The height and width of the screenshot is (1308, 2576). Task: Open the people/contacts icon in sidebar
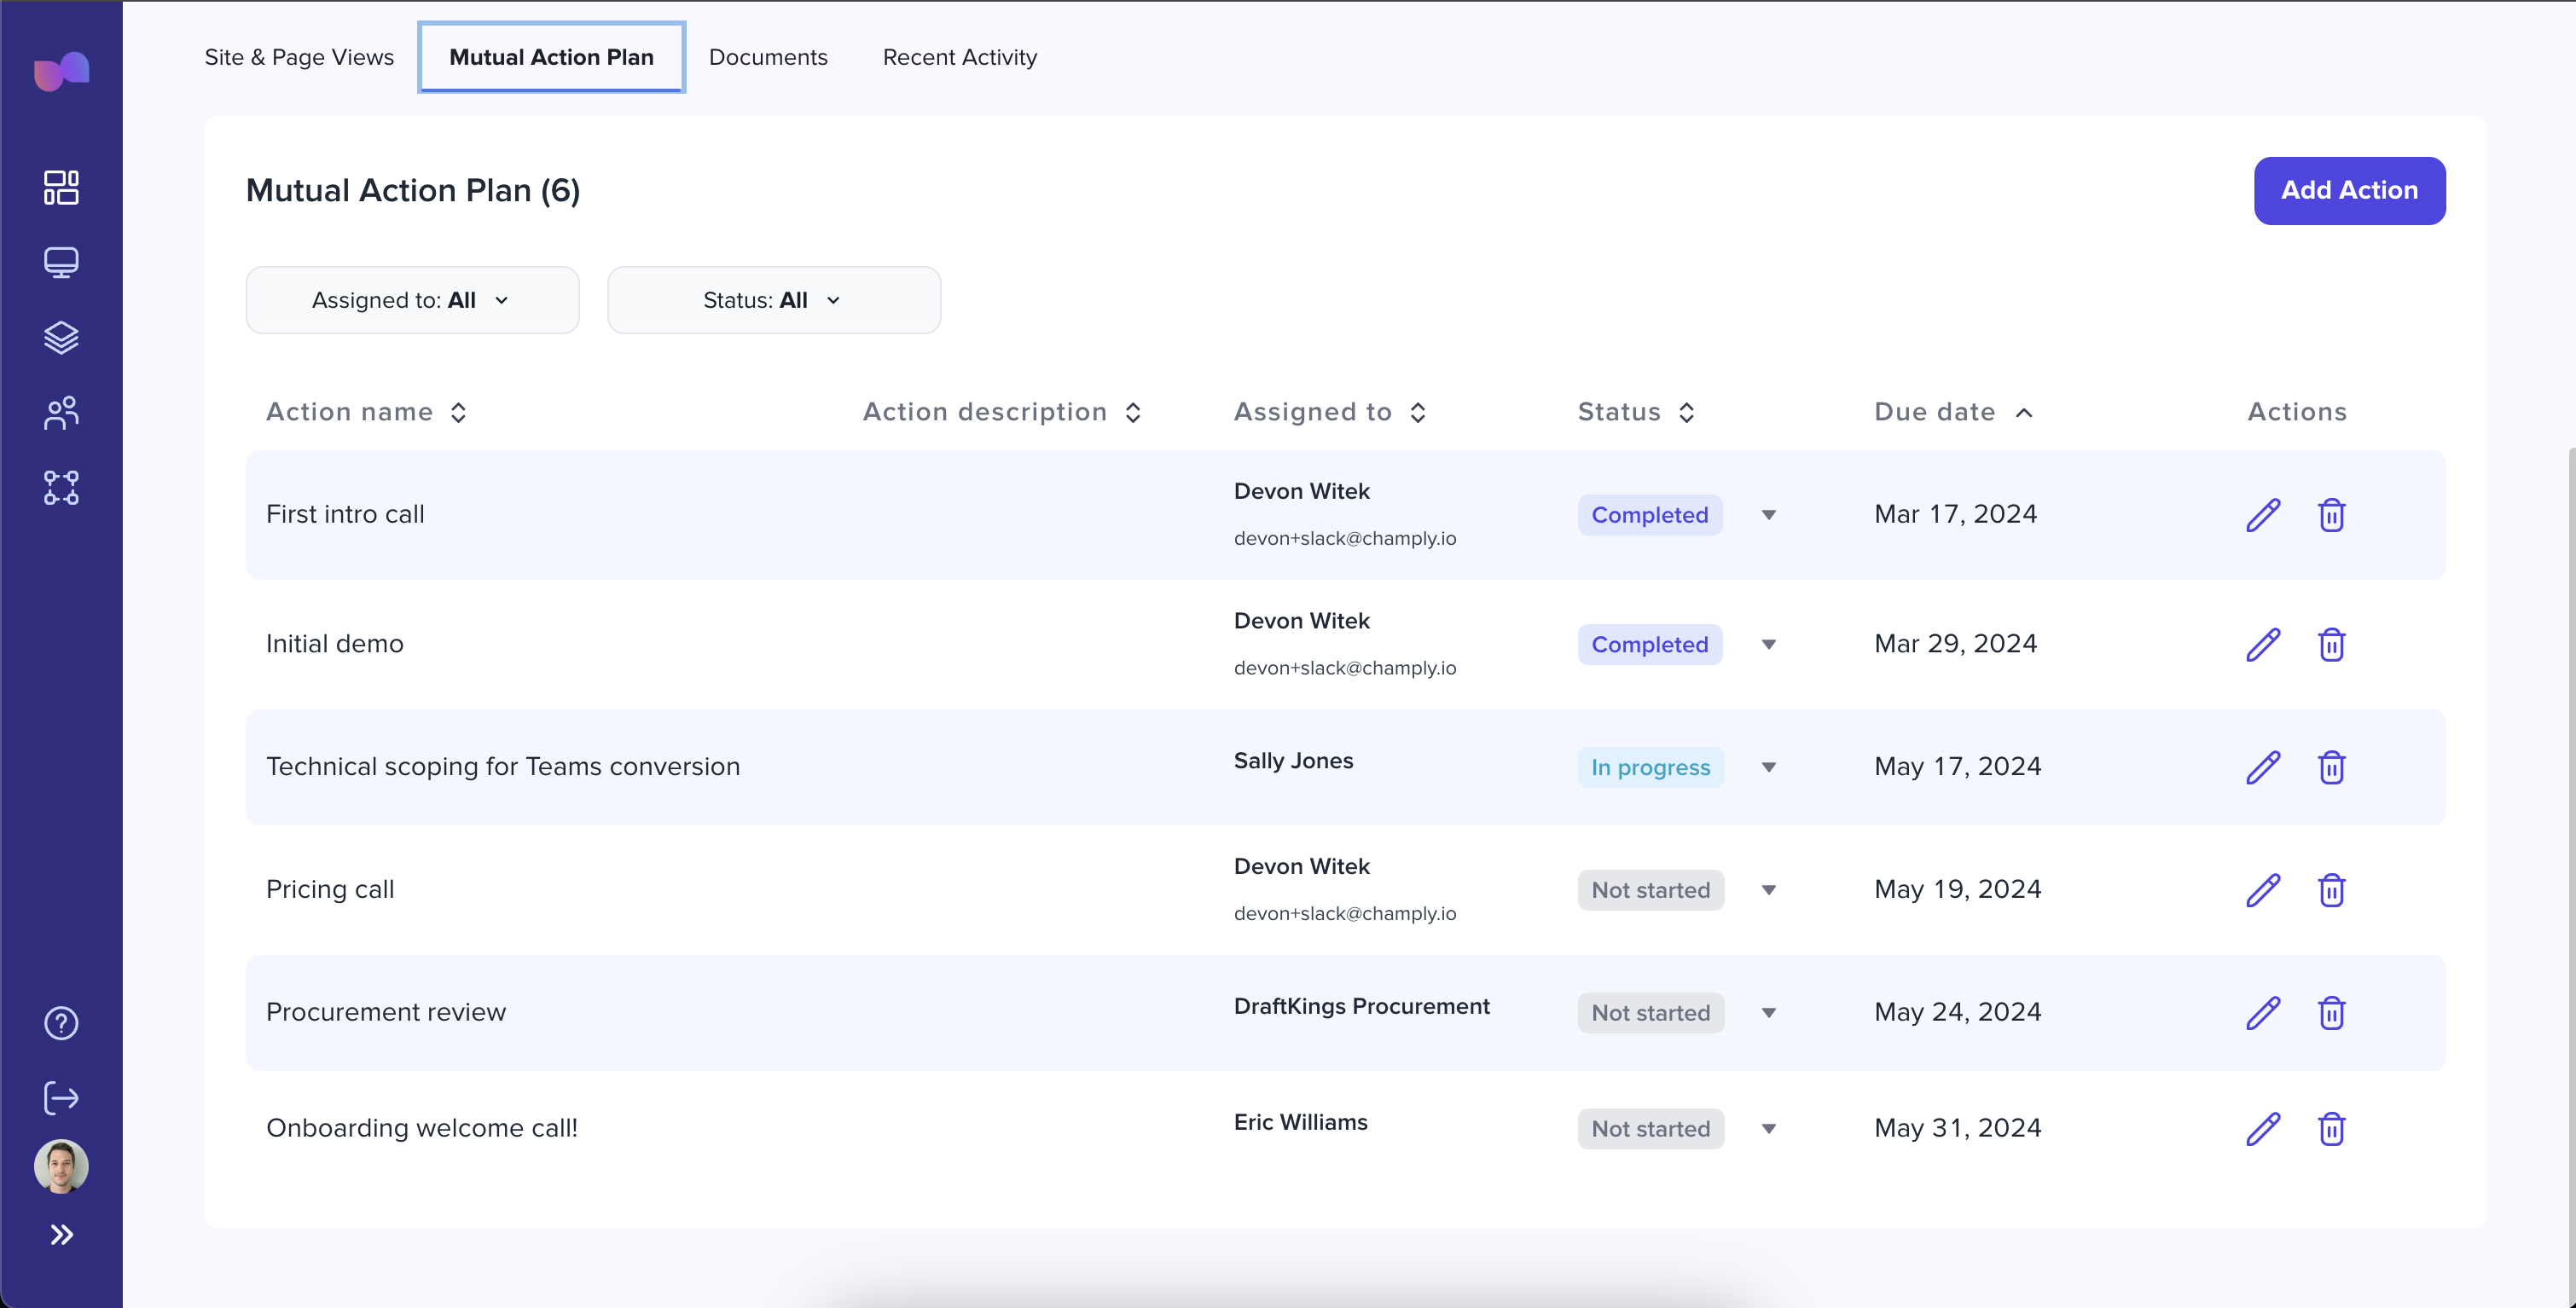click(x=61, y=413)
